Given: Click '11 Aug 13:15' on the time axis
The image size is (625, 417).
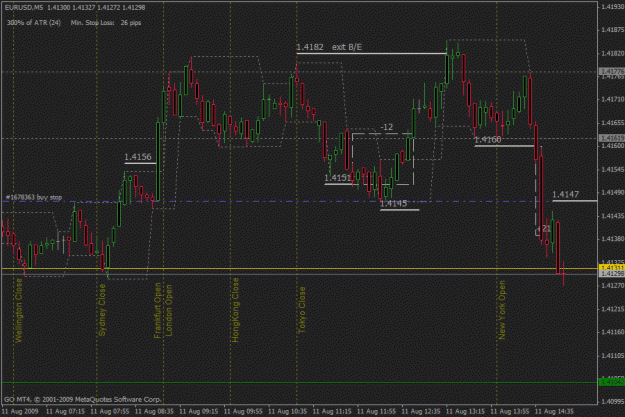Looking at the screenshot, I should coord(465,411).
